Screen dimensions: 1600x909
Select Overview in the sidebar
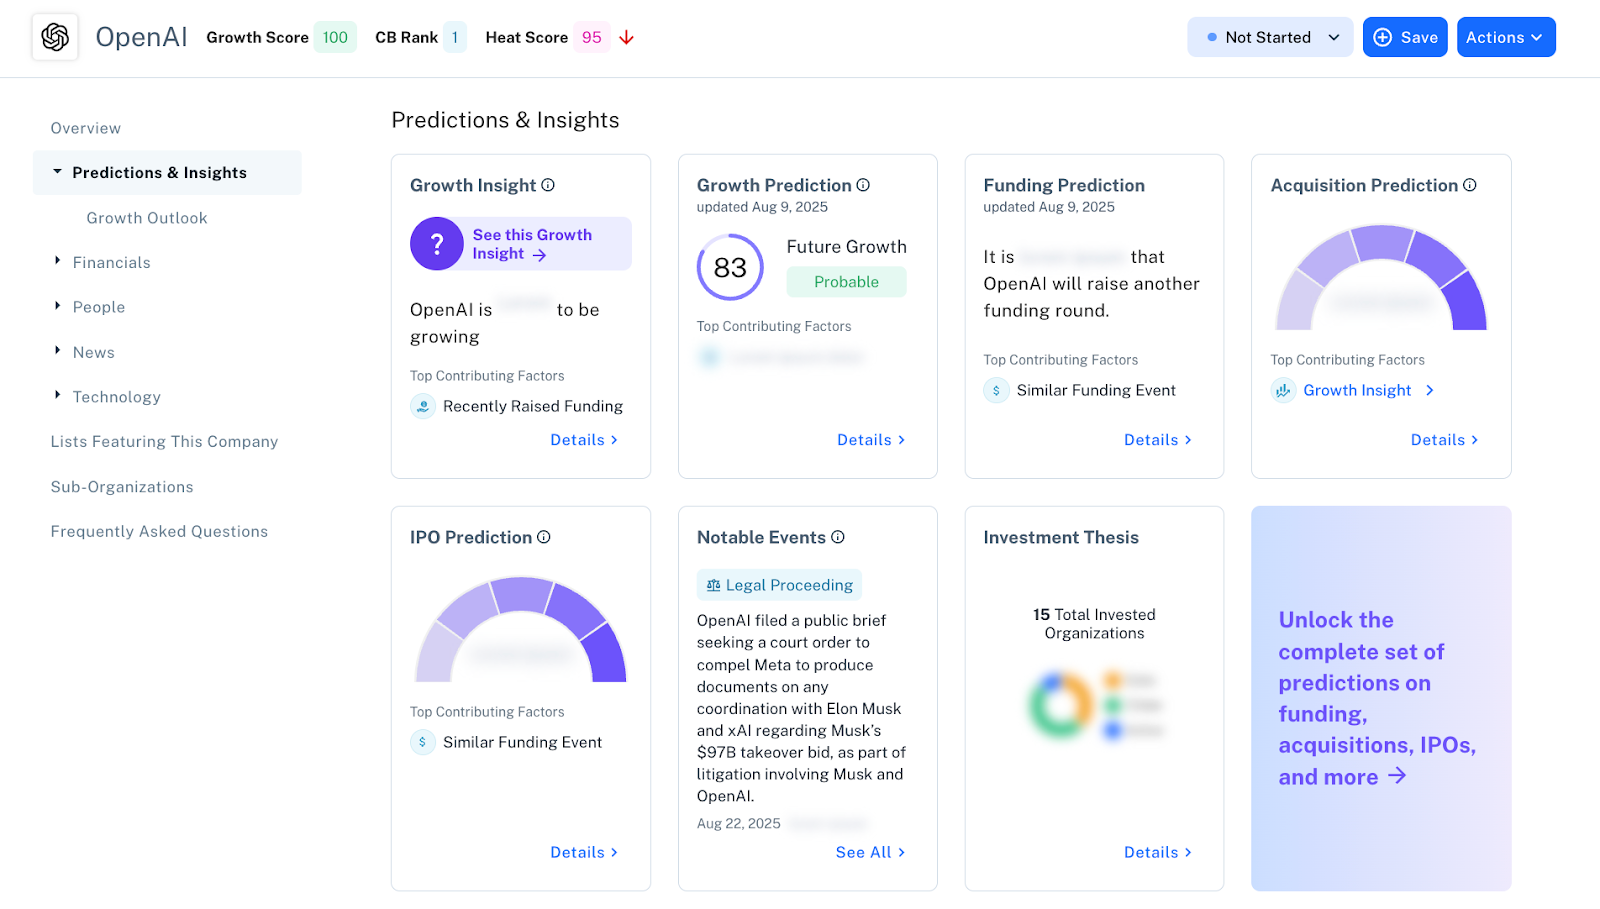pos(85,127)
